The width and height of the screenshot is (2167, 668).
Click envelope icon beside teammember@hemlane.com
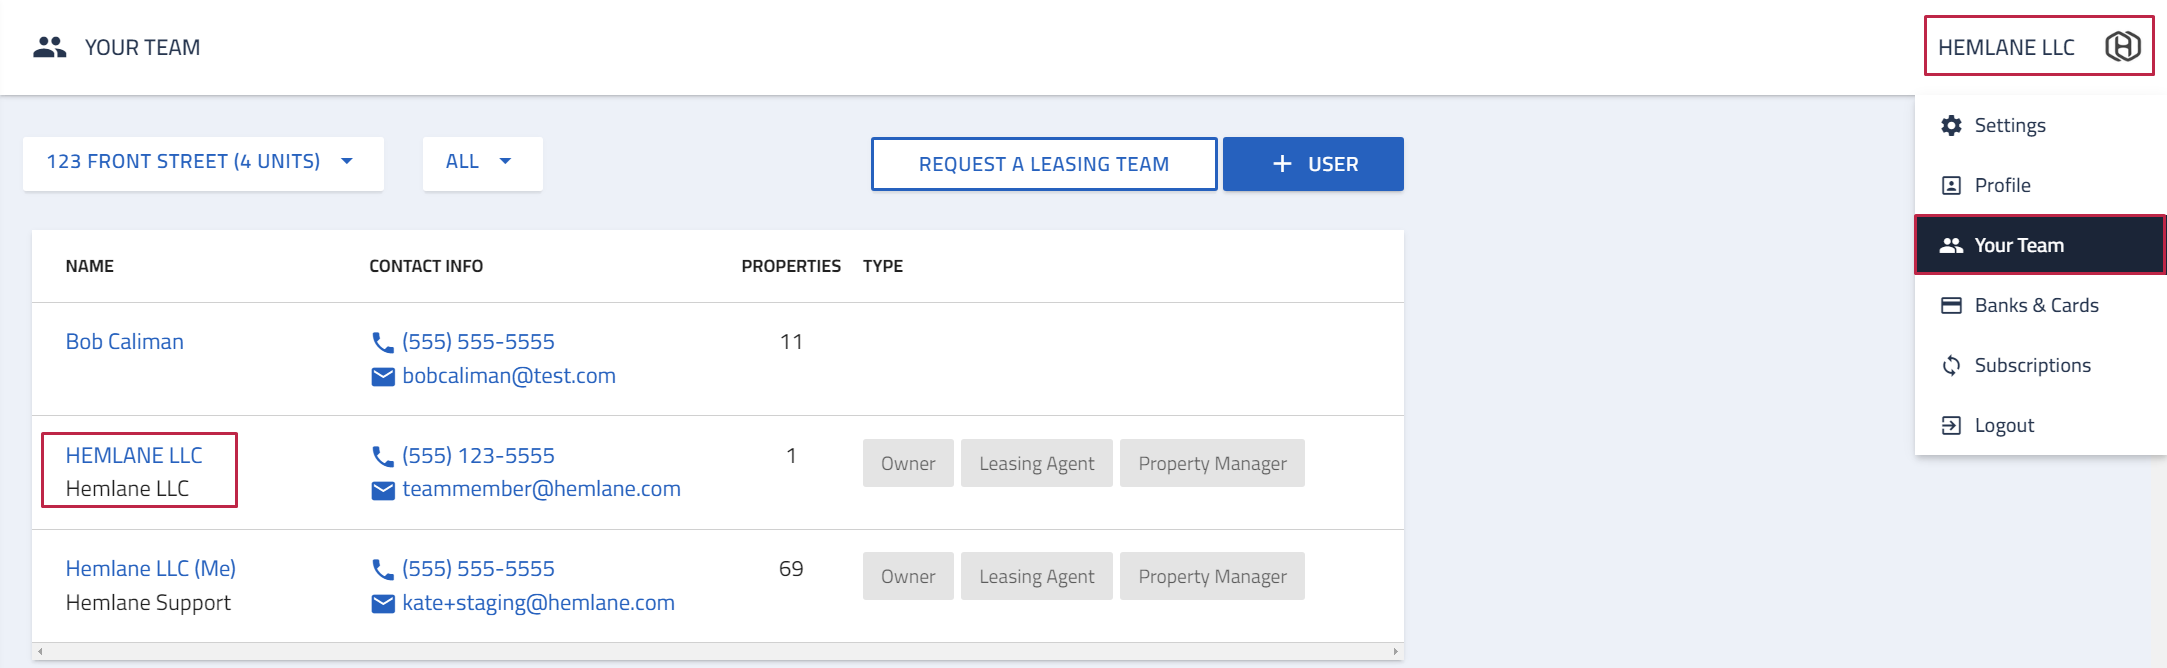click(x=382, y=490)
